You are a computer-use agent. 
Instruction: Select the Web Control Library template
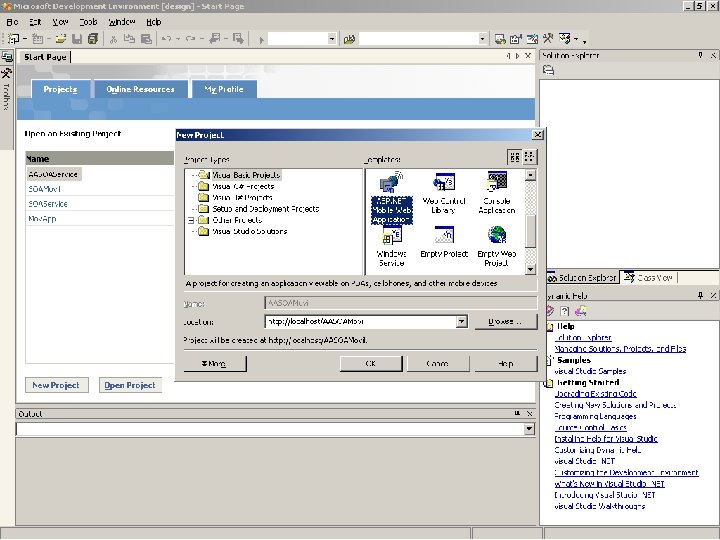444,193
